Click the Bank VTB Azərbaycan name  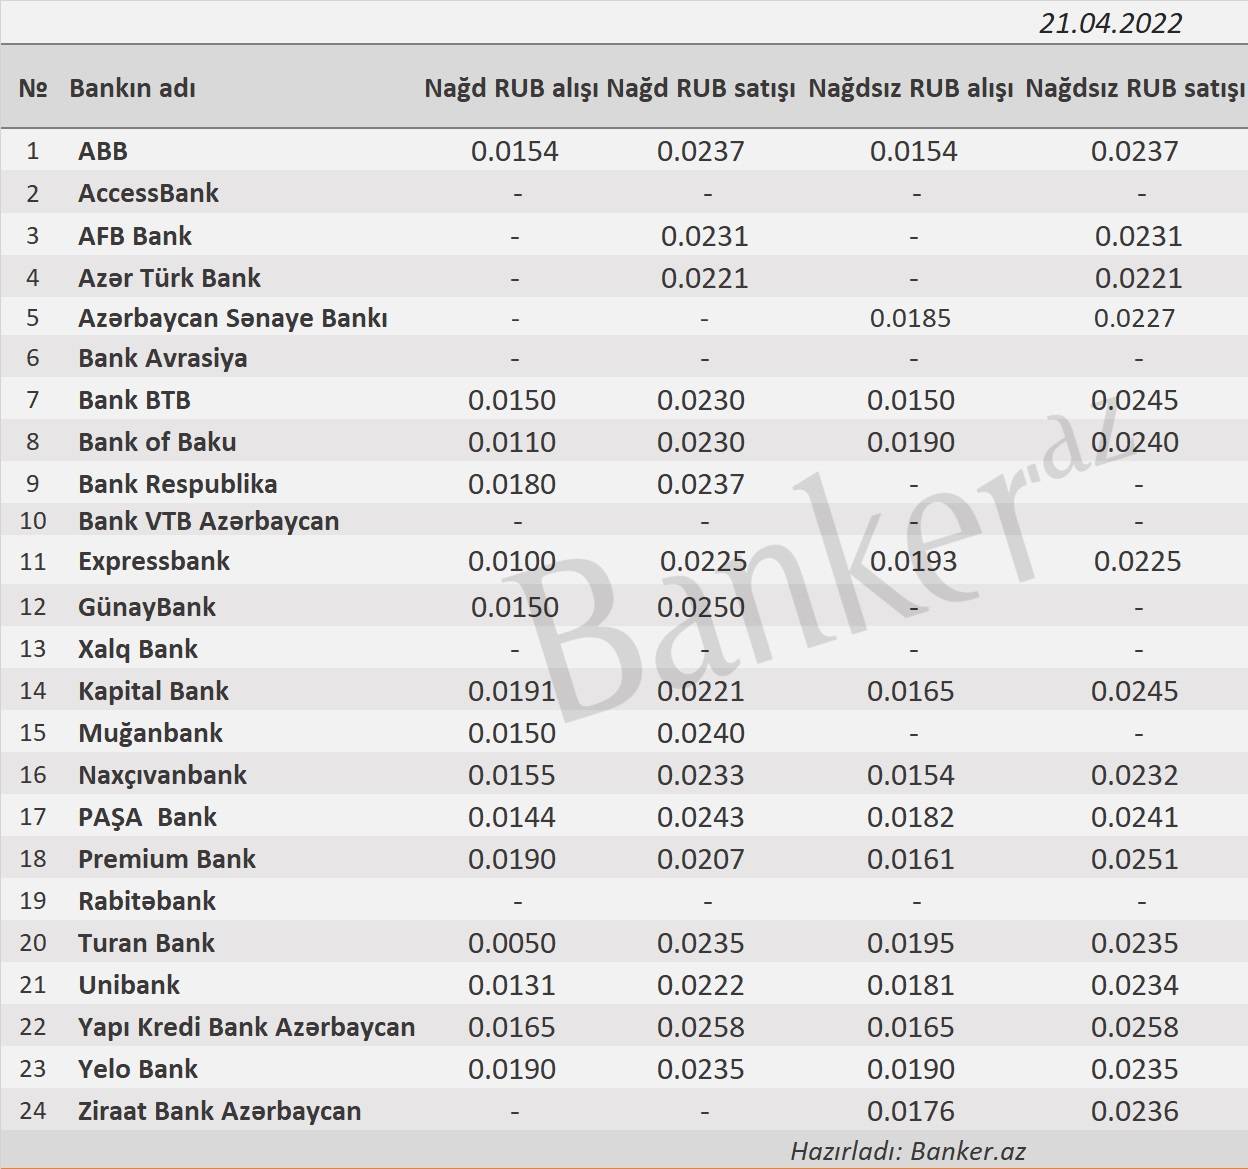208,521
